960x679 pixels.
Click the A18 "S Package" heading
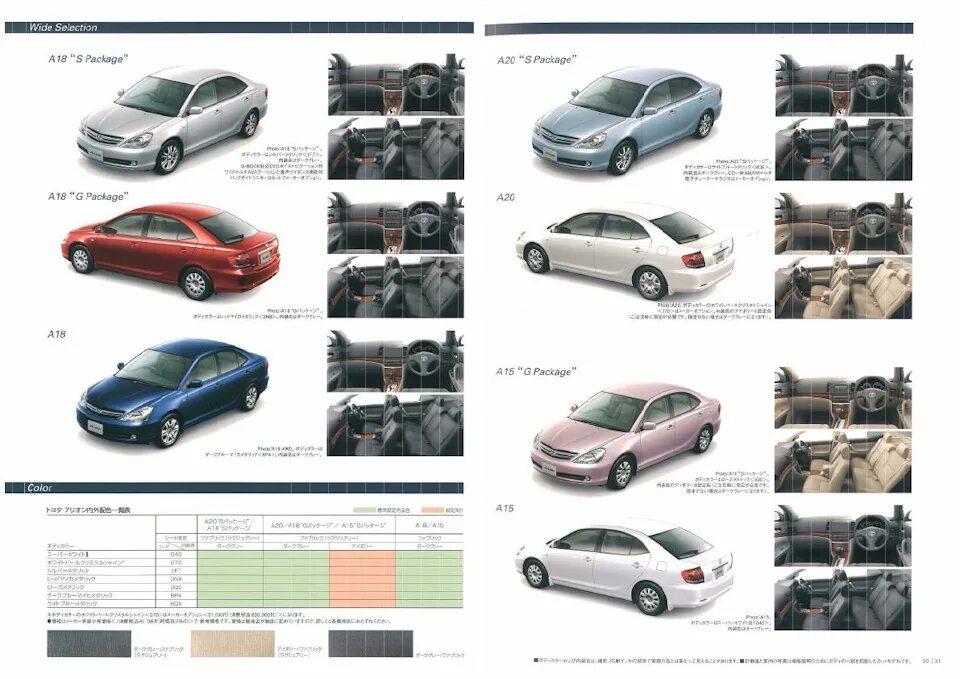pyautogui.click(x=89, y=59)
